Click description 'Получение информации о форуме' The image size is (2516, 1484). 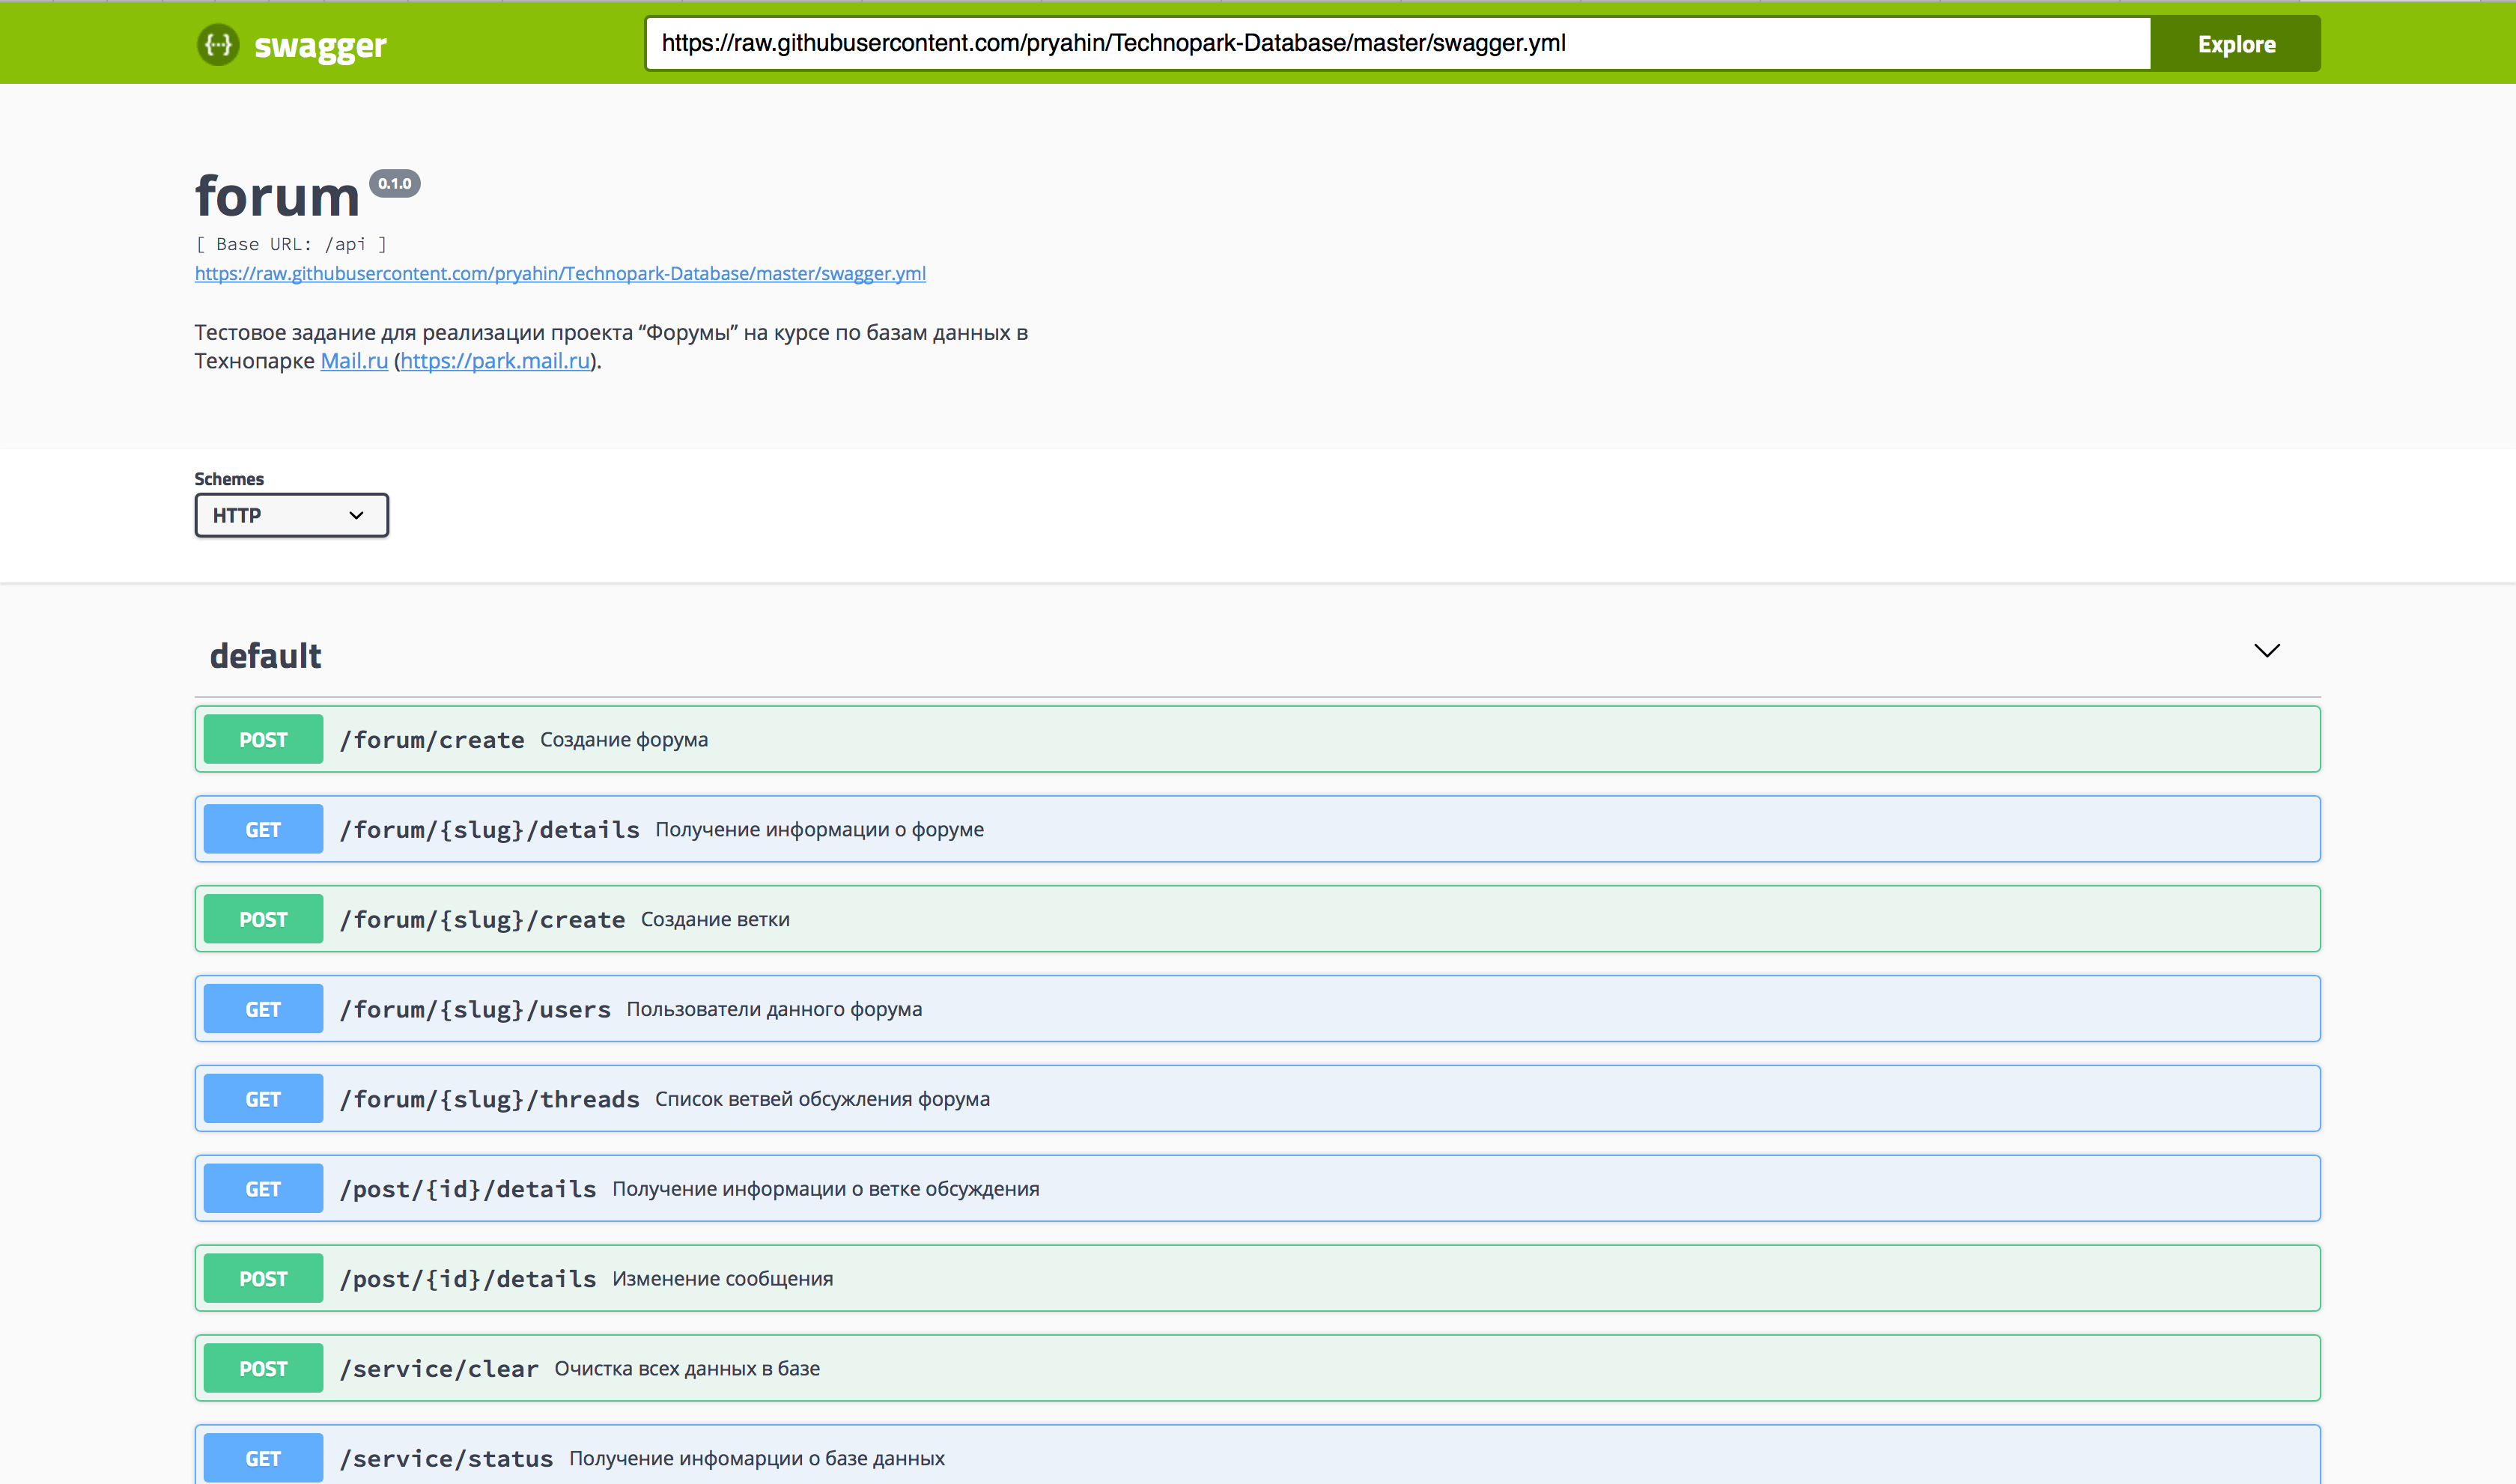point(819,830)
